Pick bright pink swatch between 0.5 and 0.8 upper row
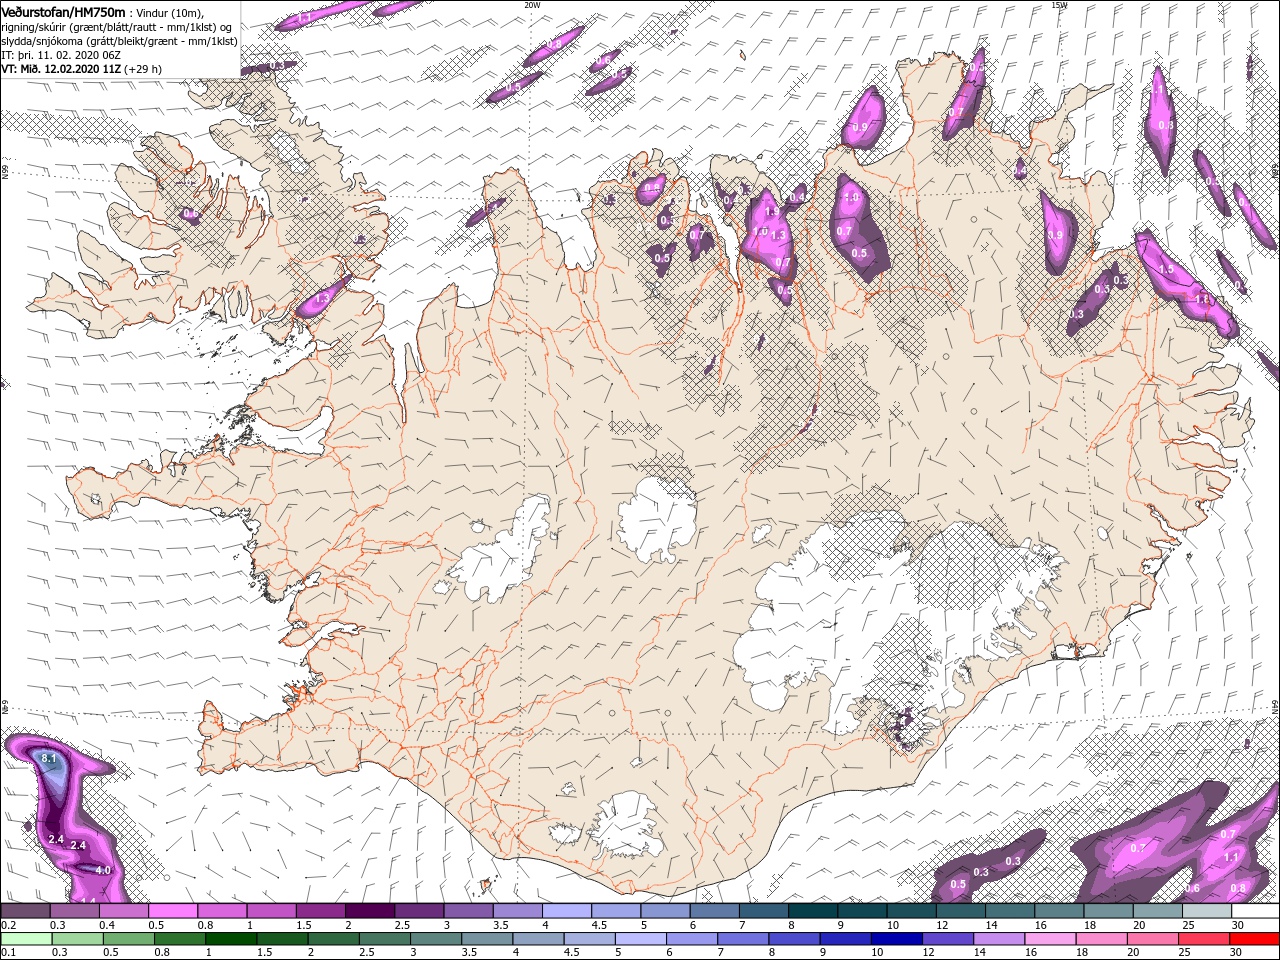Image resolution: width=1280 pixels, height=960 pixels. coord(173,911)
